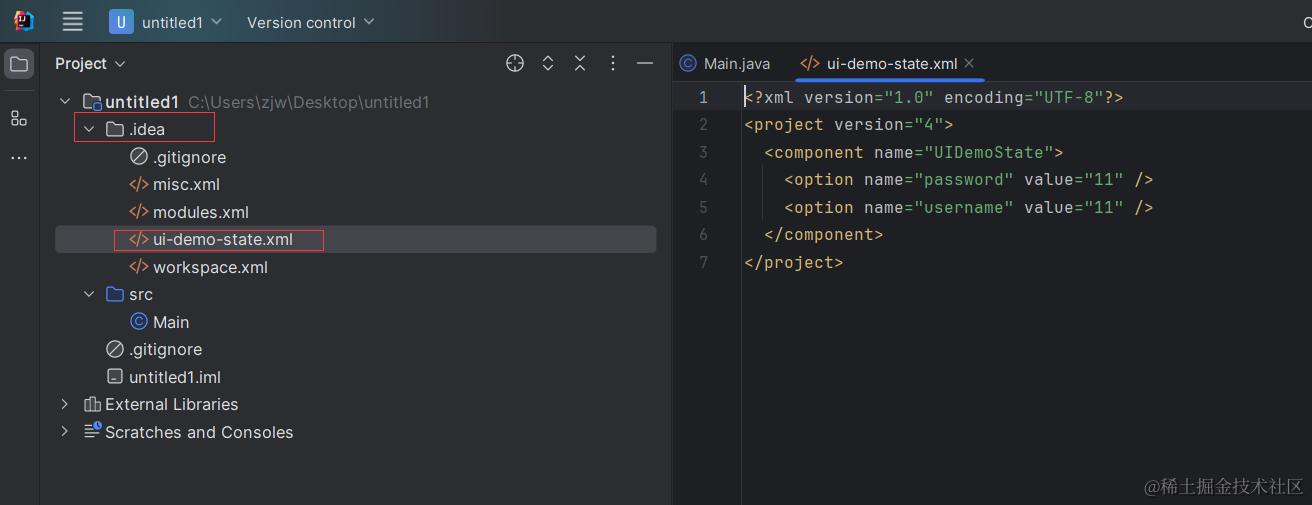Collapse the src folder
1312x505 pixels.
tap(89, 294)
